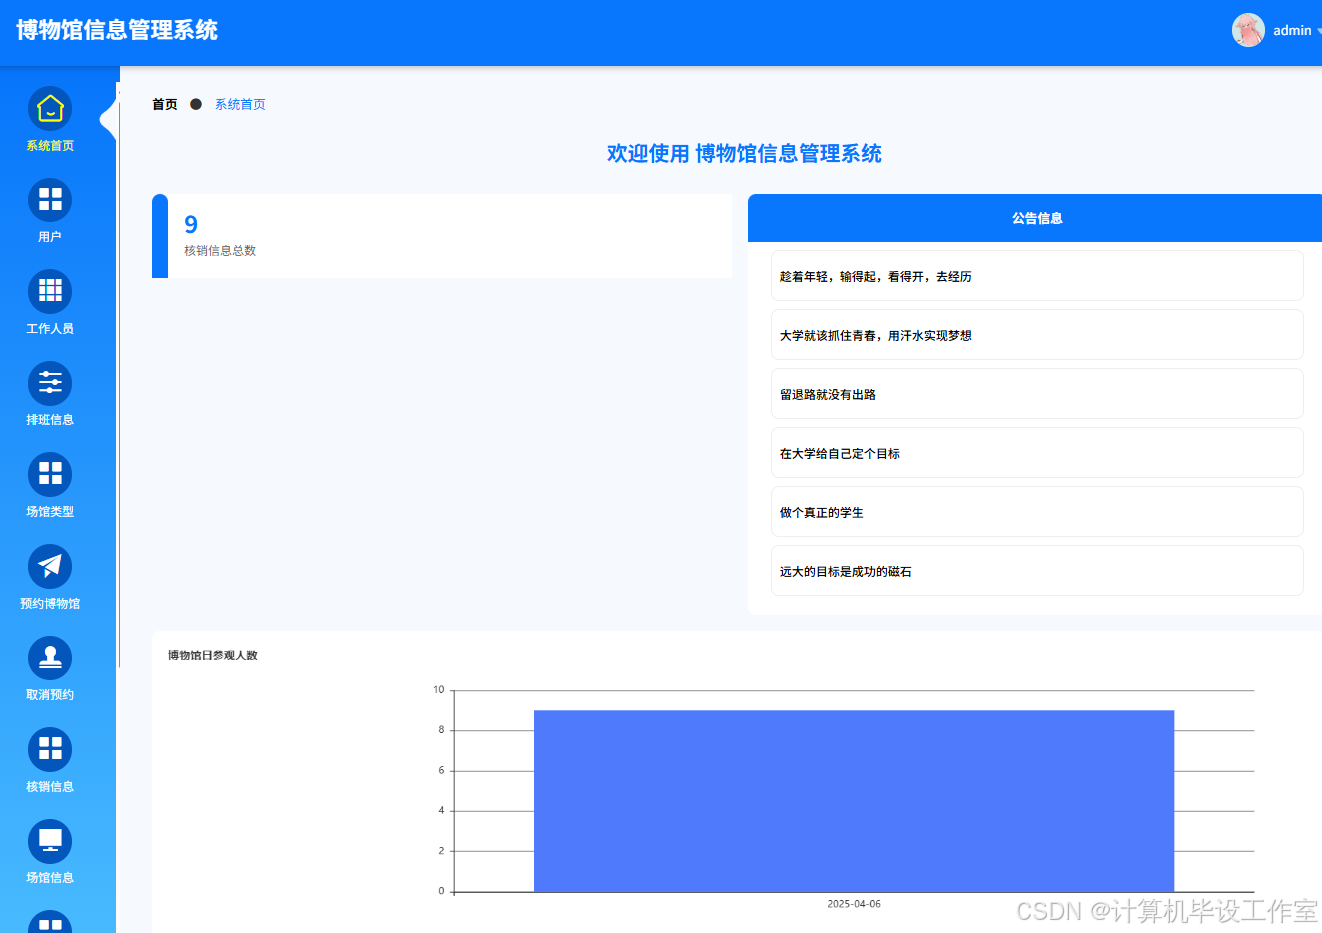Click the admin username text
This screenshot has height=933, width=1322.
(1292, 31)
